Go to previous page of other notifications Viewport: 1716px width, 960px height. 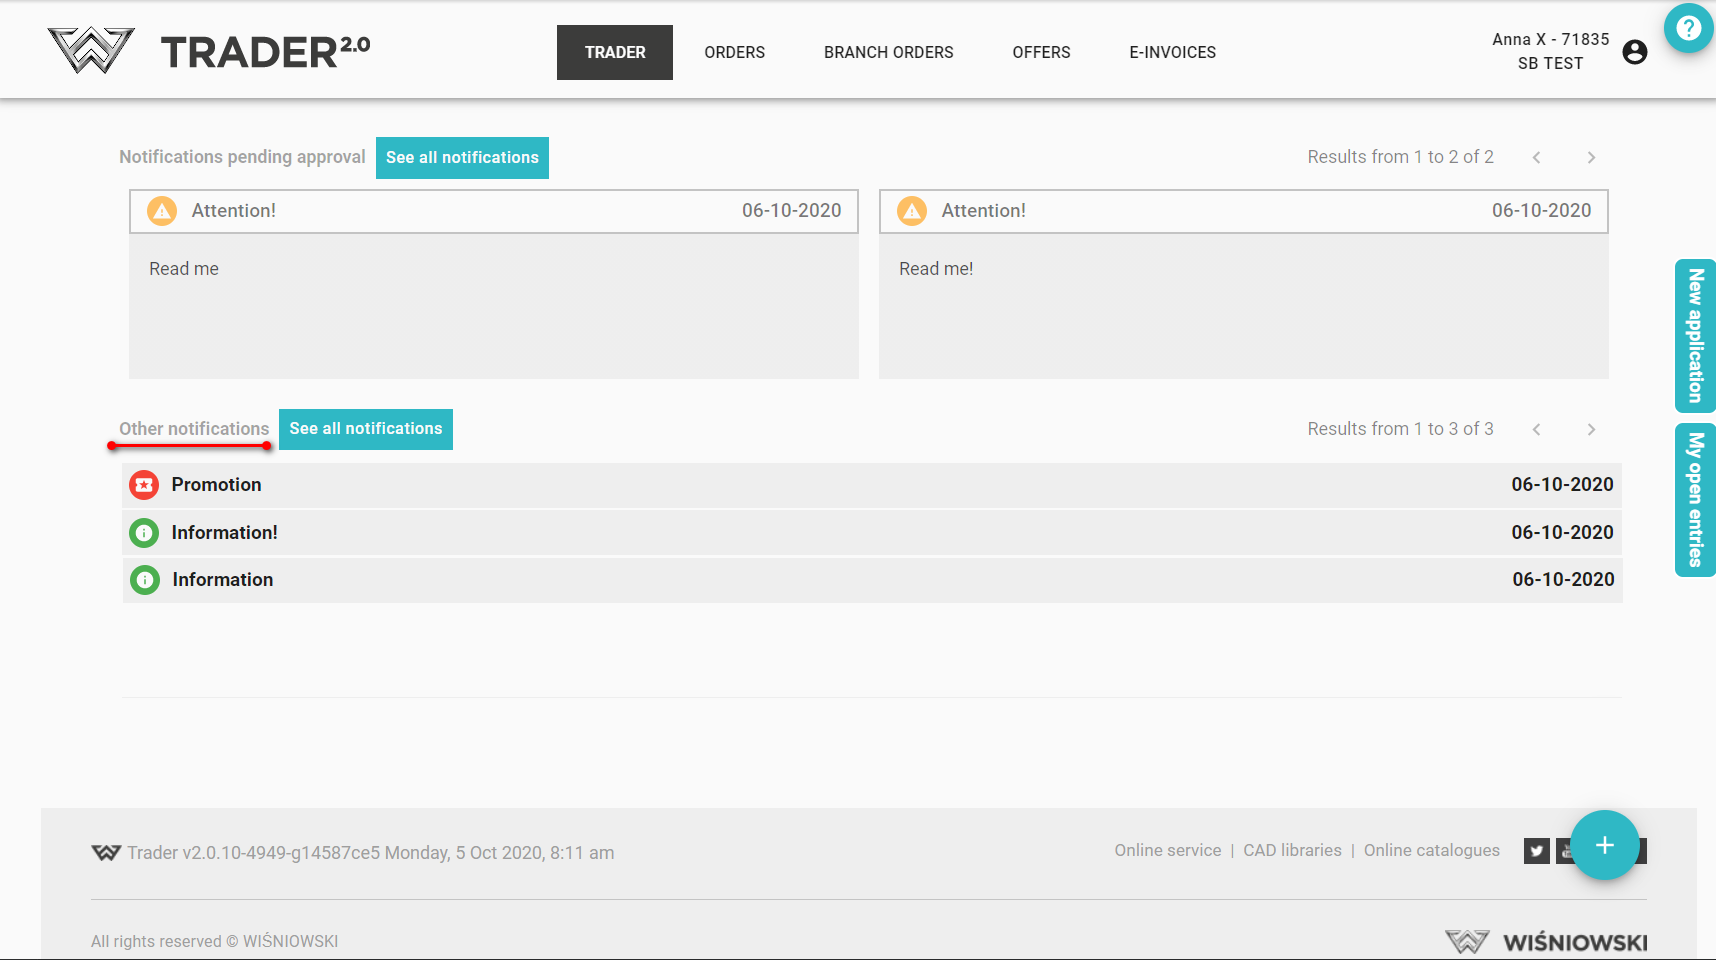(1537, 430)
